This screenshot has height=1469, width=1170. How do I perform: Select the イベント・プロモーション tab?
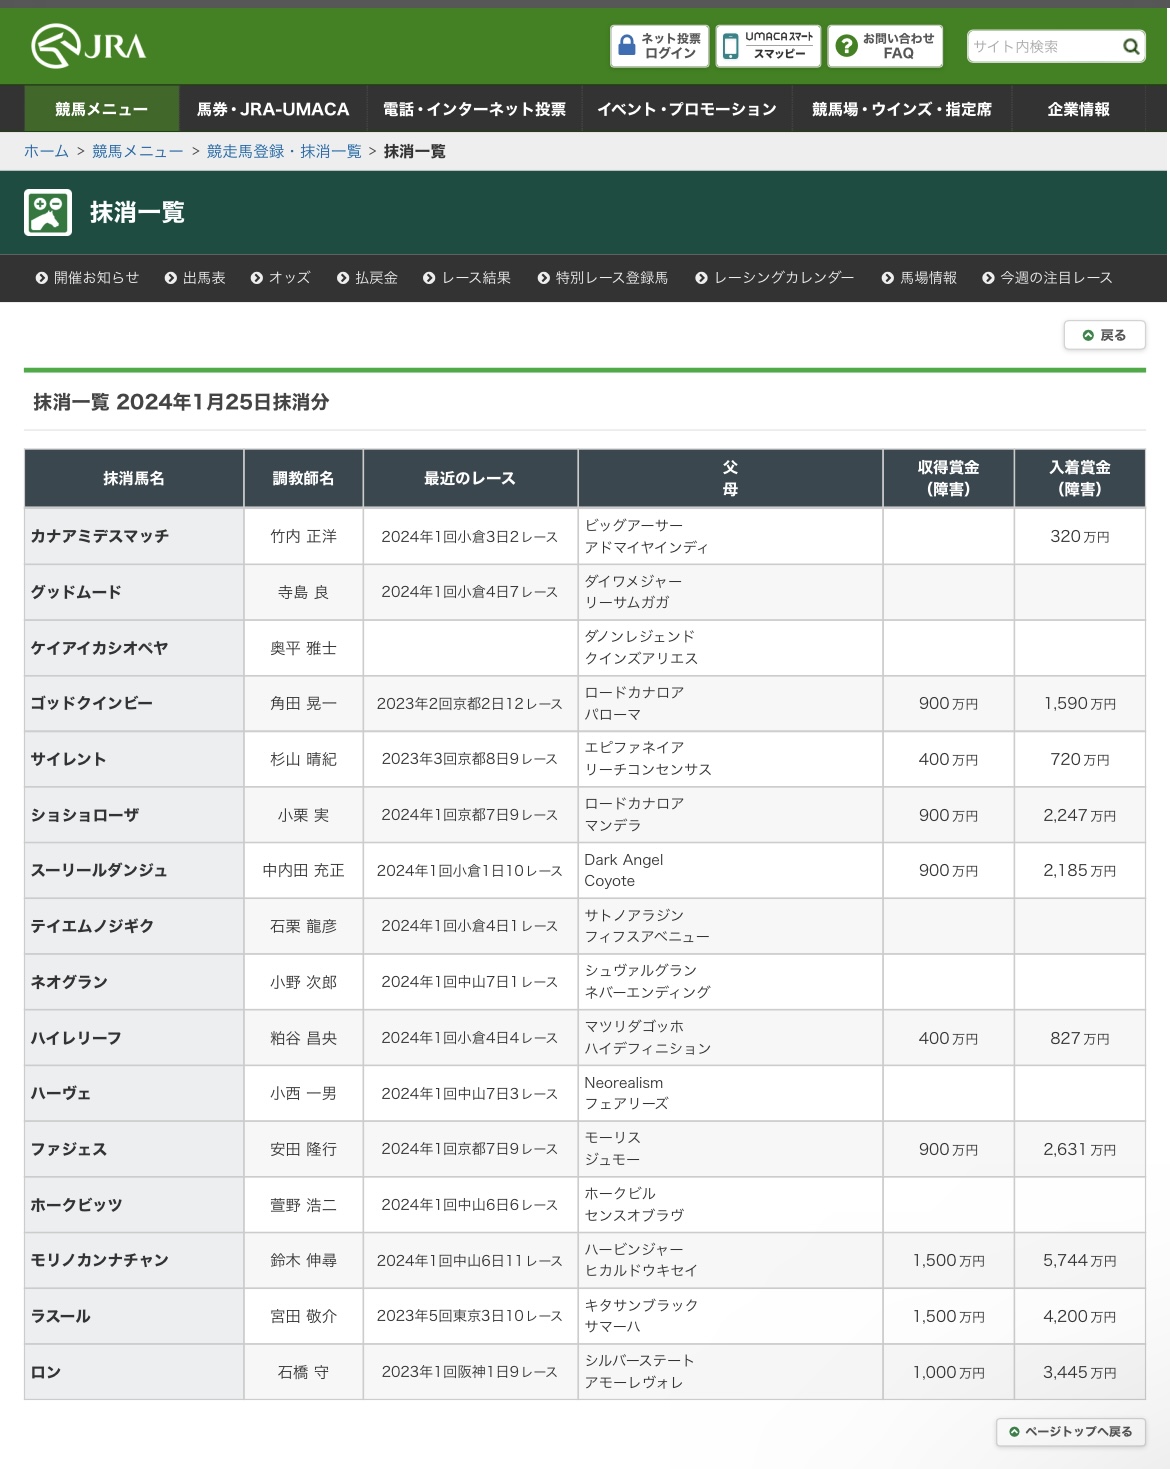click(x=687, y=109)
